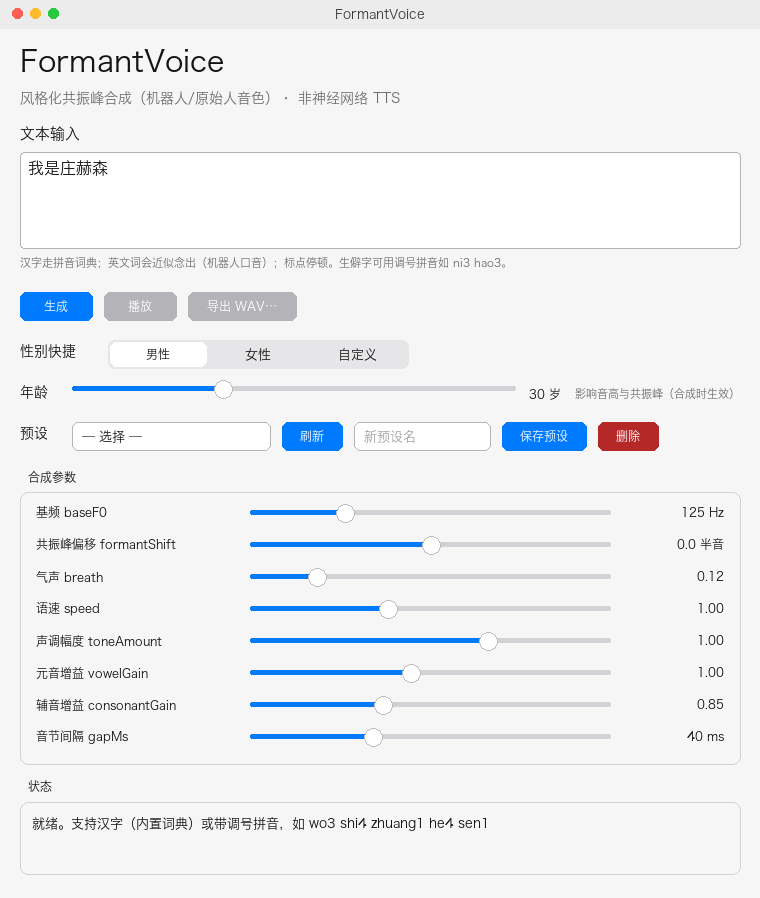Click the 40 ms gap value
The height and width of the screenshot is (898, 760).
[x=706, y=736]
